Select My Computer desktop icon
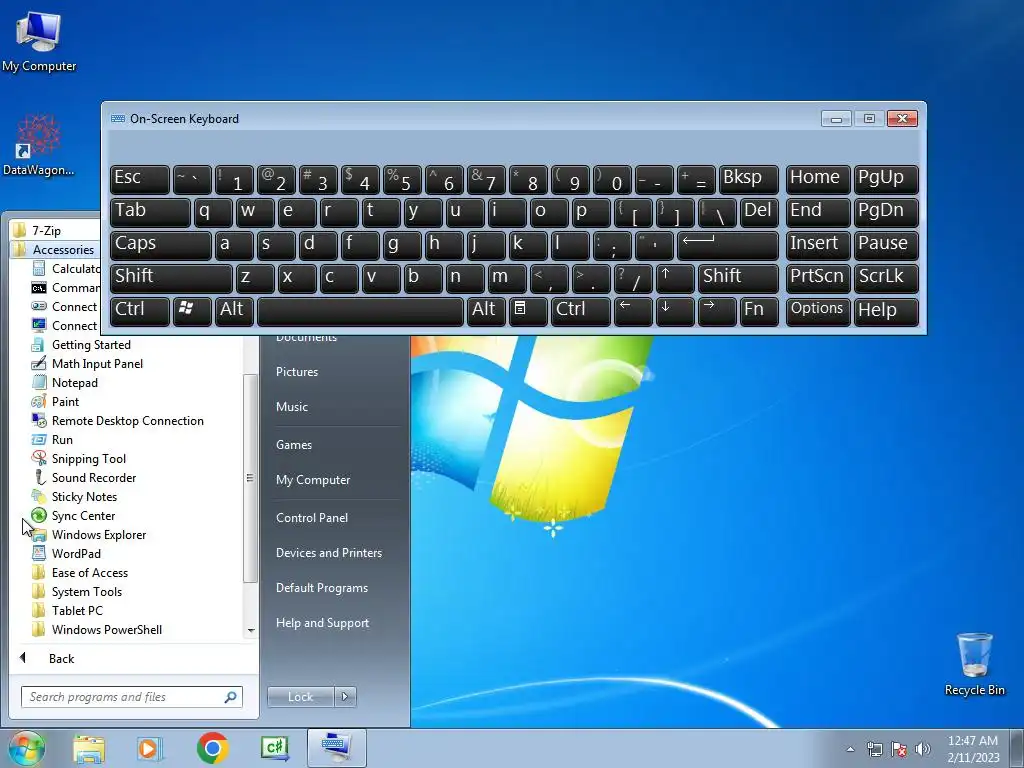The width and height of the screenshot is (1024, 768). pos(39,41)
